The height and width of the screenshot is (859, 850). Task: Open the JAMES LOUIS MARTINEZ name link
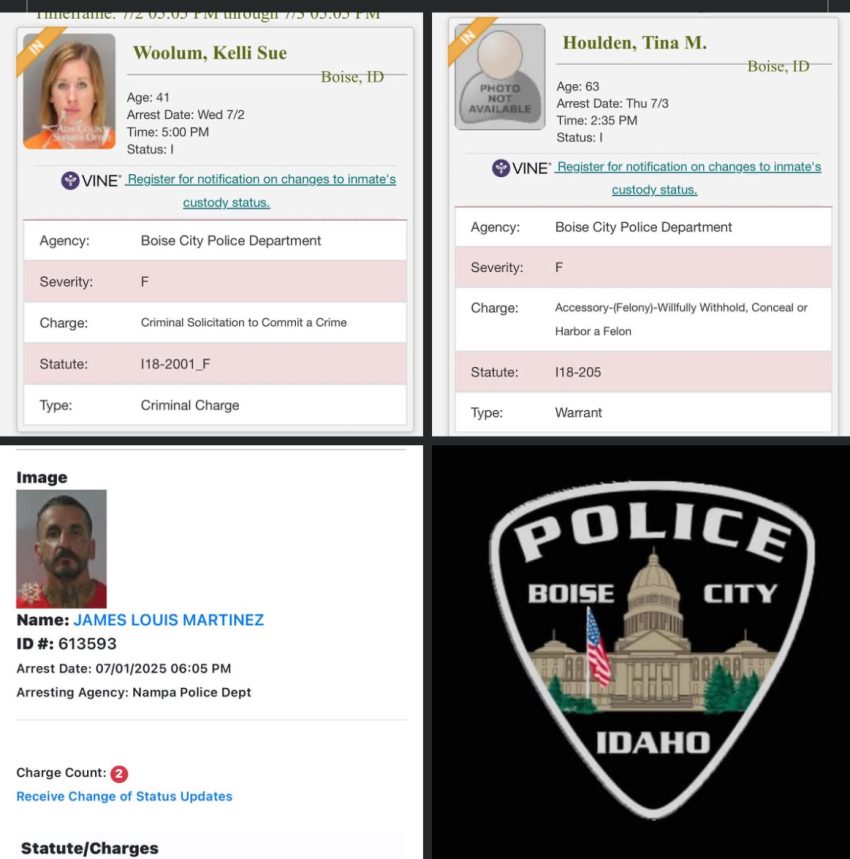pyautogui.click(x=169, y=620)
